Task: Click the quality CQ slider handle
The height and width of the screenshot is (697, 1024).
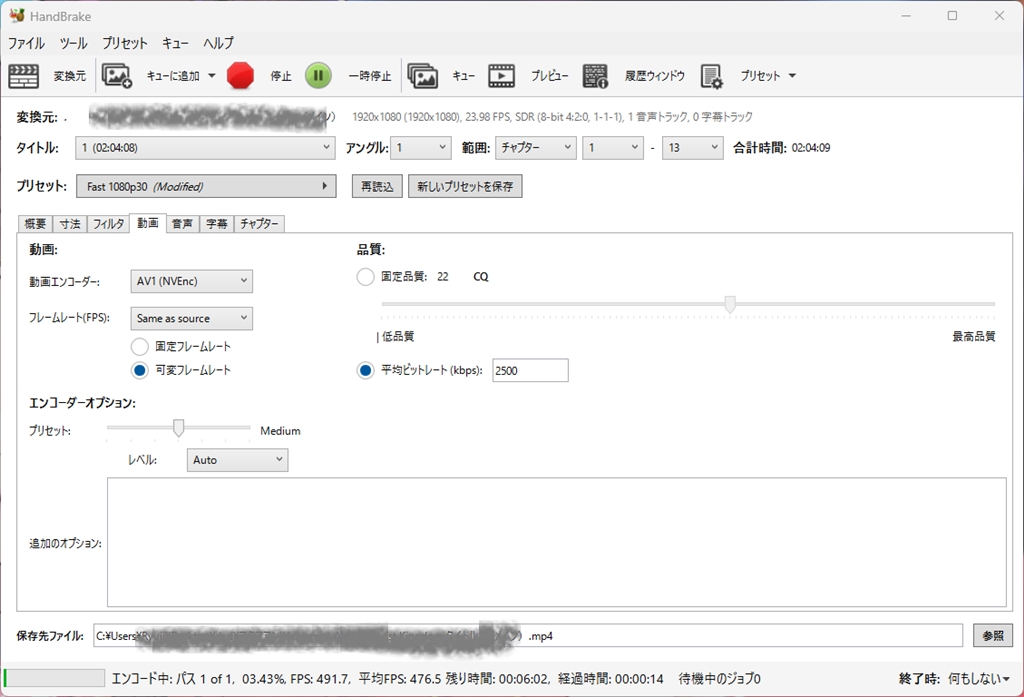Action: [x=730, y=304]
